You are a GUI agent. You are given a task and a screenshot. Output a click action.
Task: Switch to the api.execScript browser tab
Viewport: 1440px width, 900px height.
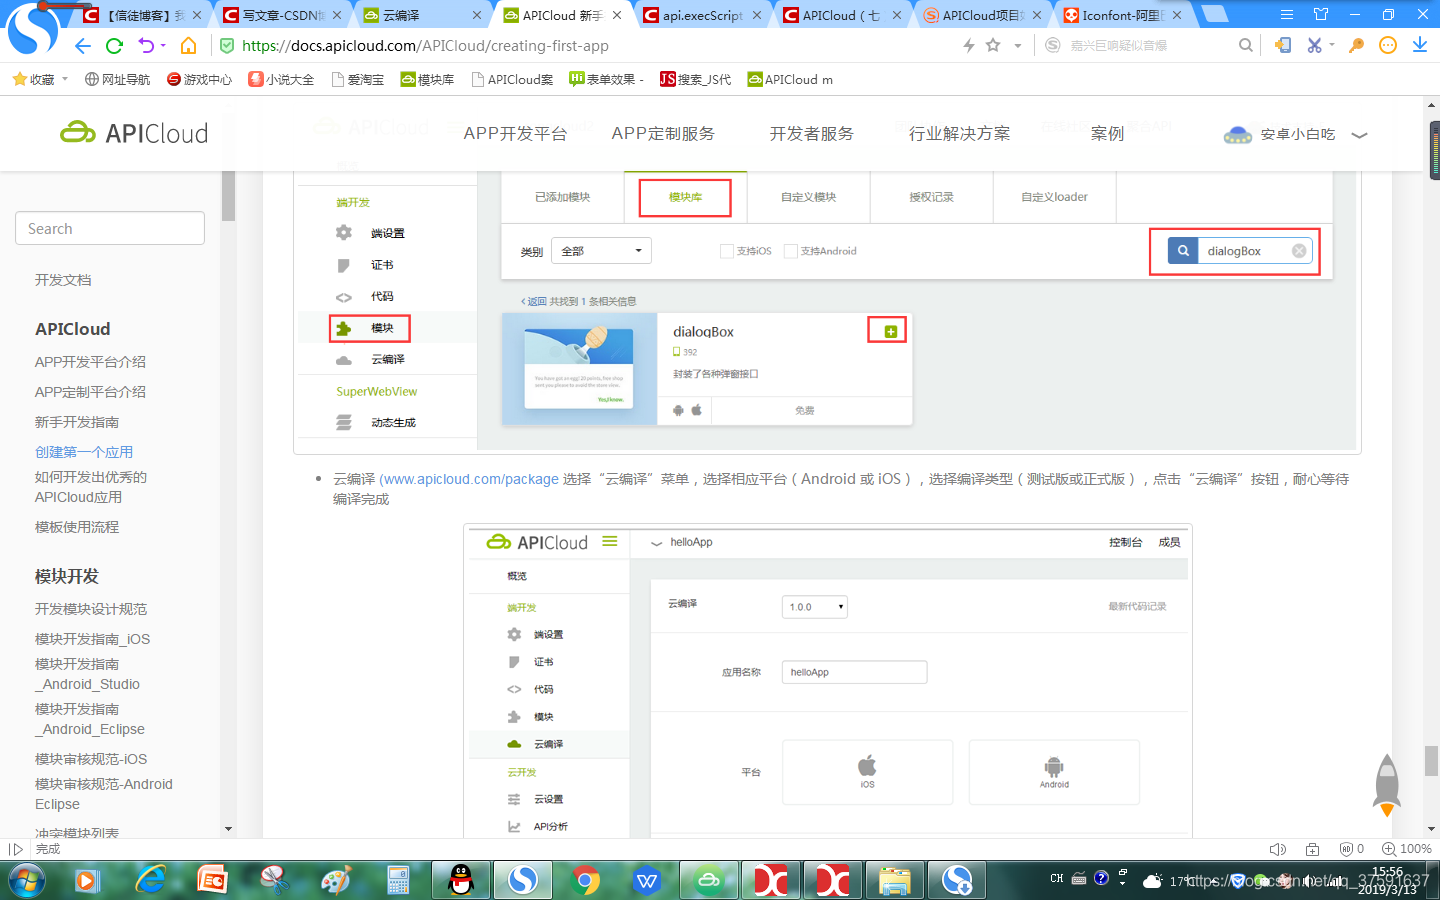[704, 15]
